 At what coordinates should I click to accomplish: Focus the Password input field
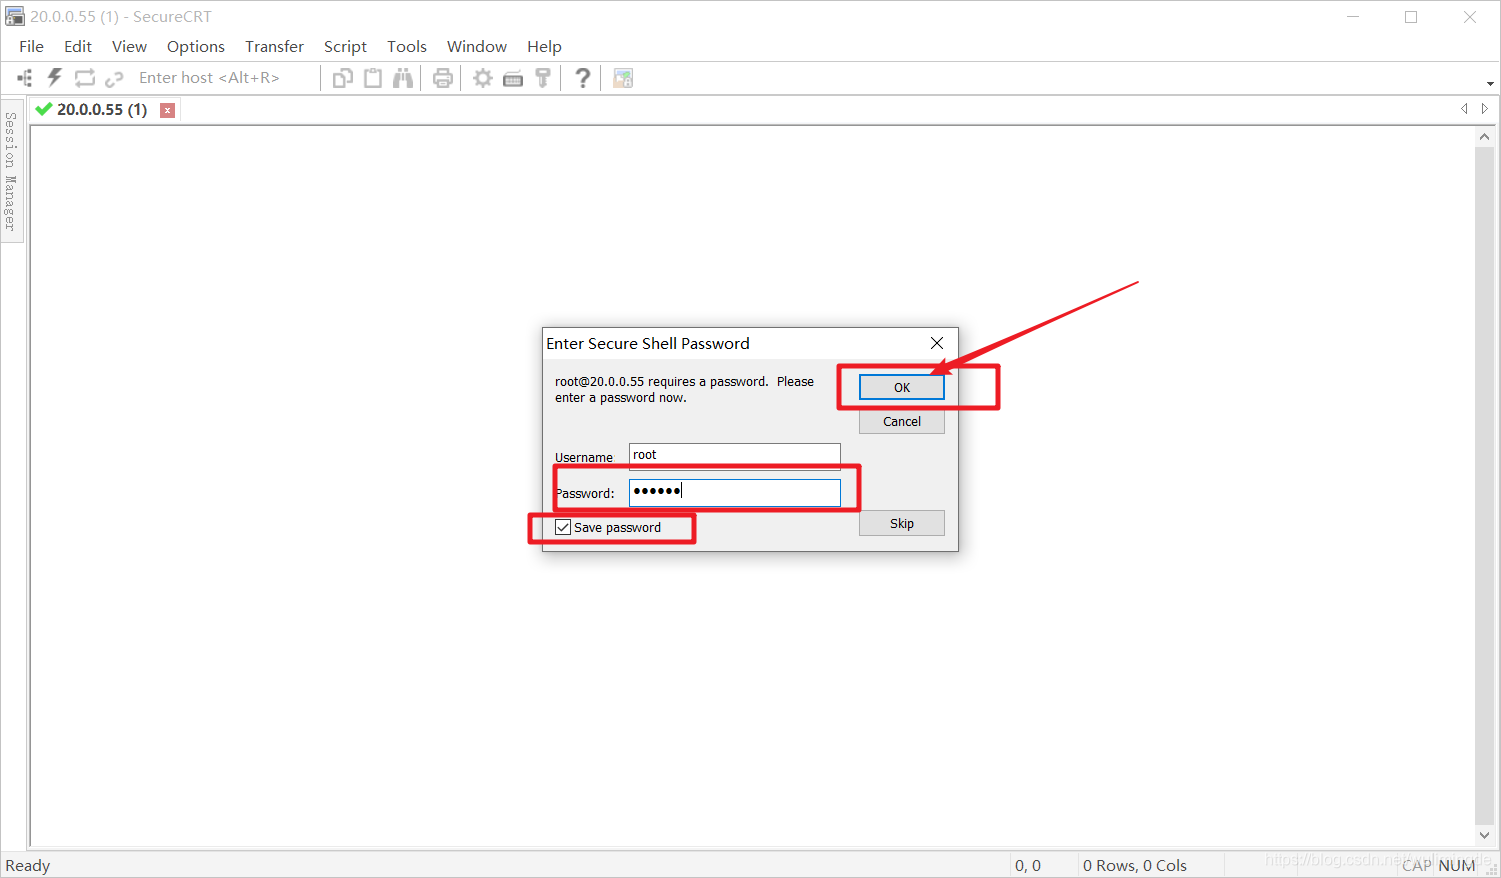pyautogui.click(x=735, y=491)
